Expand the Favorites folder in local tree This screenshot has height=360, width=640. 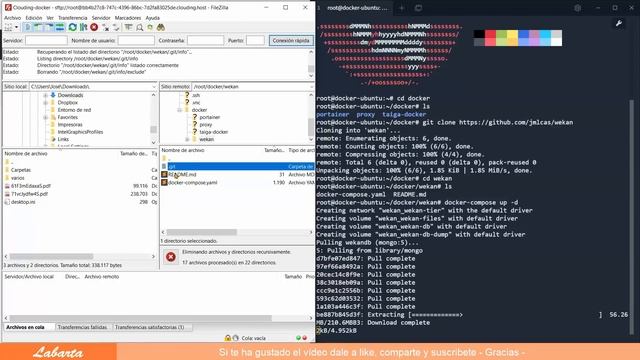46,117
